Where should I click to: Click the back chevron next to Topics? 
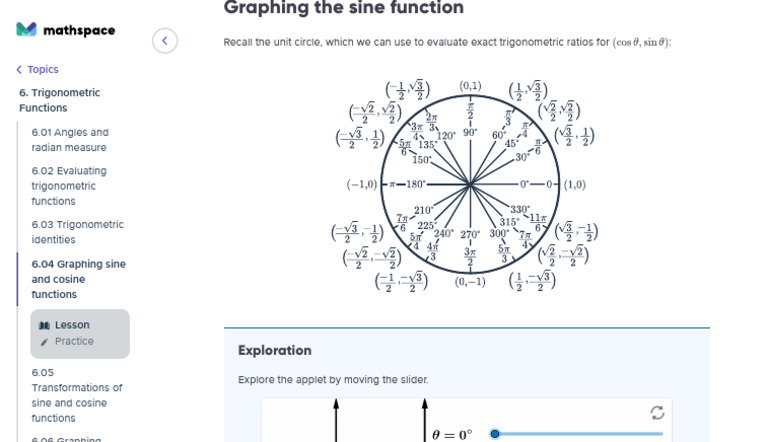click(x=19, y=70)
